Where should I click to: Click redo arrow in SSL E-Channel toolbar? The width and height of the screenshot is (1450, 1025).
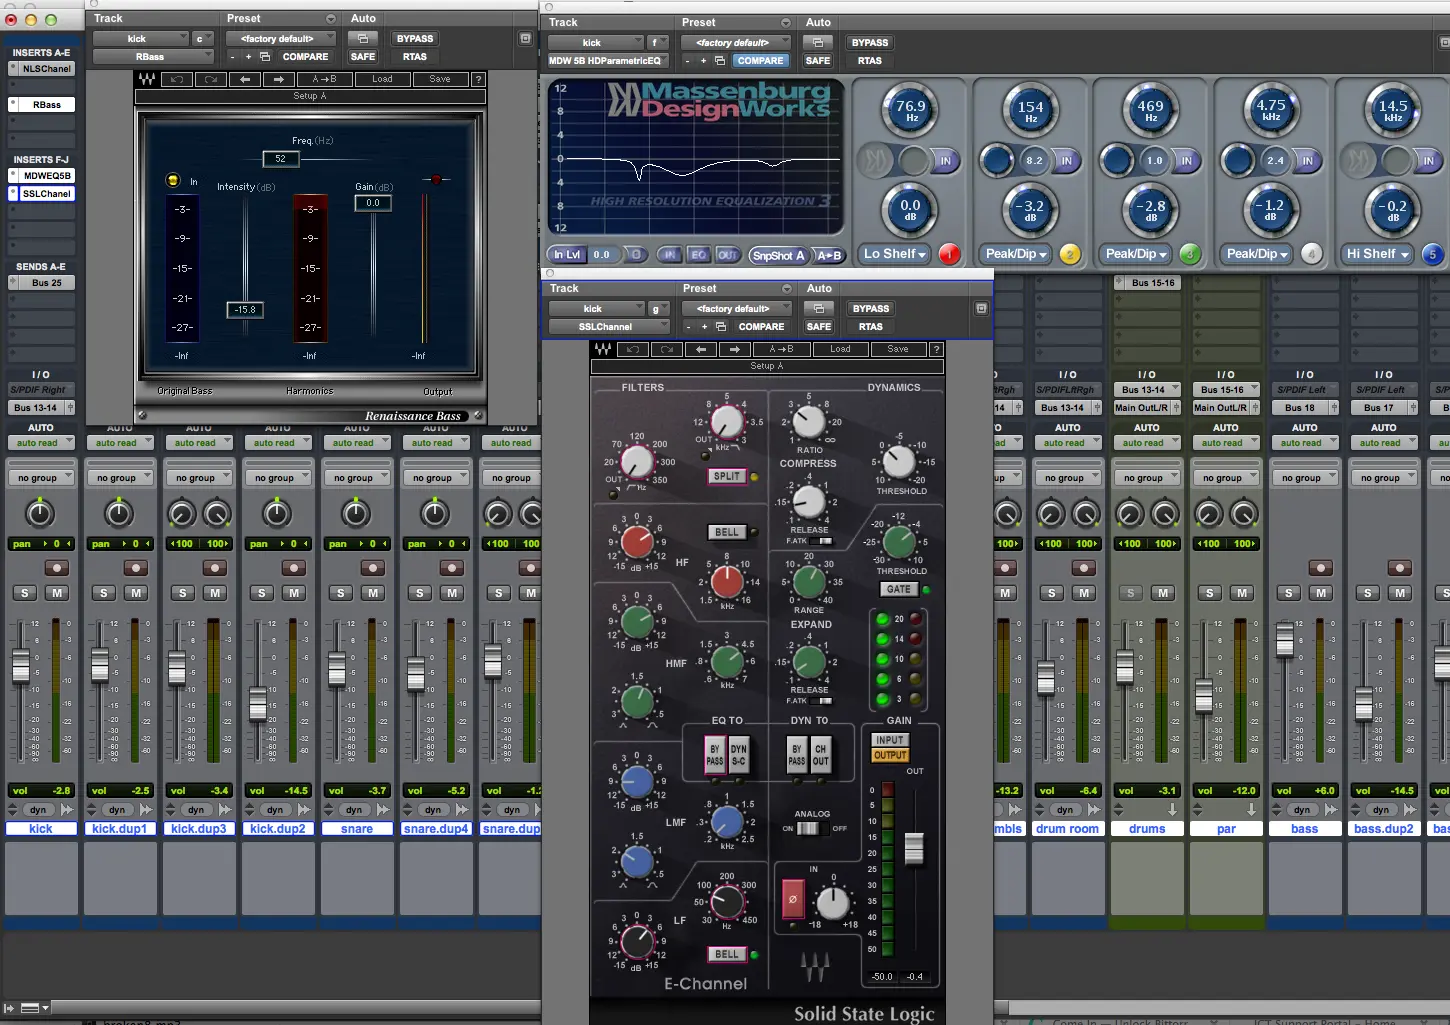(x=666, y=349)
